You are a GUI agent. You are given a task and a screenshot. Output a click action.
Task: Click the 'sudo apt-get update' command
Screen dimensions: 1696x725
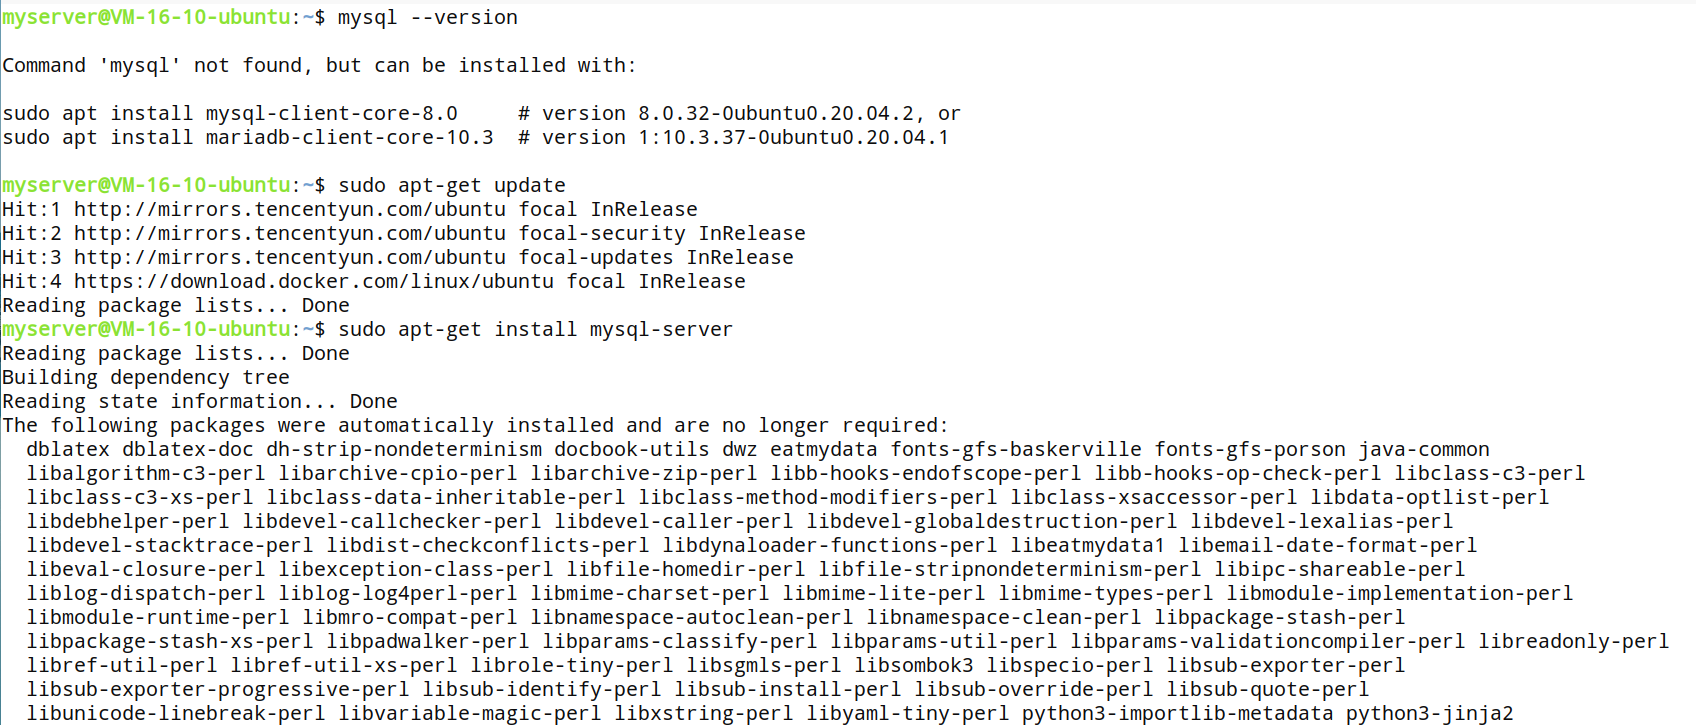[452, 185]
